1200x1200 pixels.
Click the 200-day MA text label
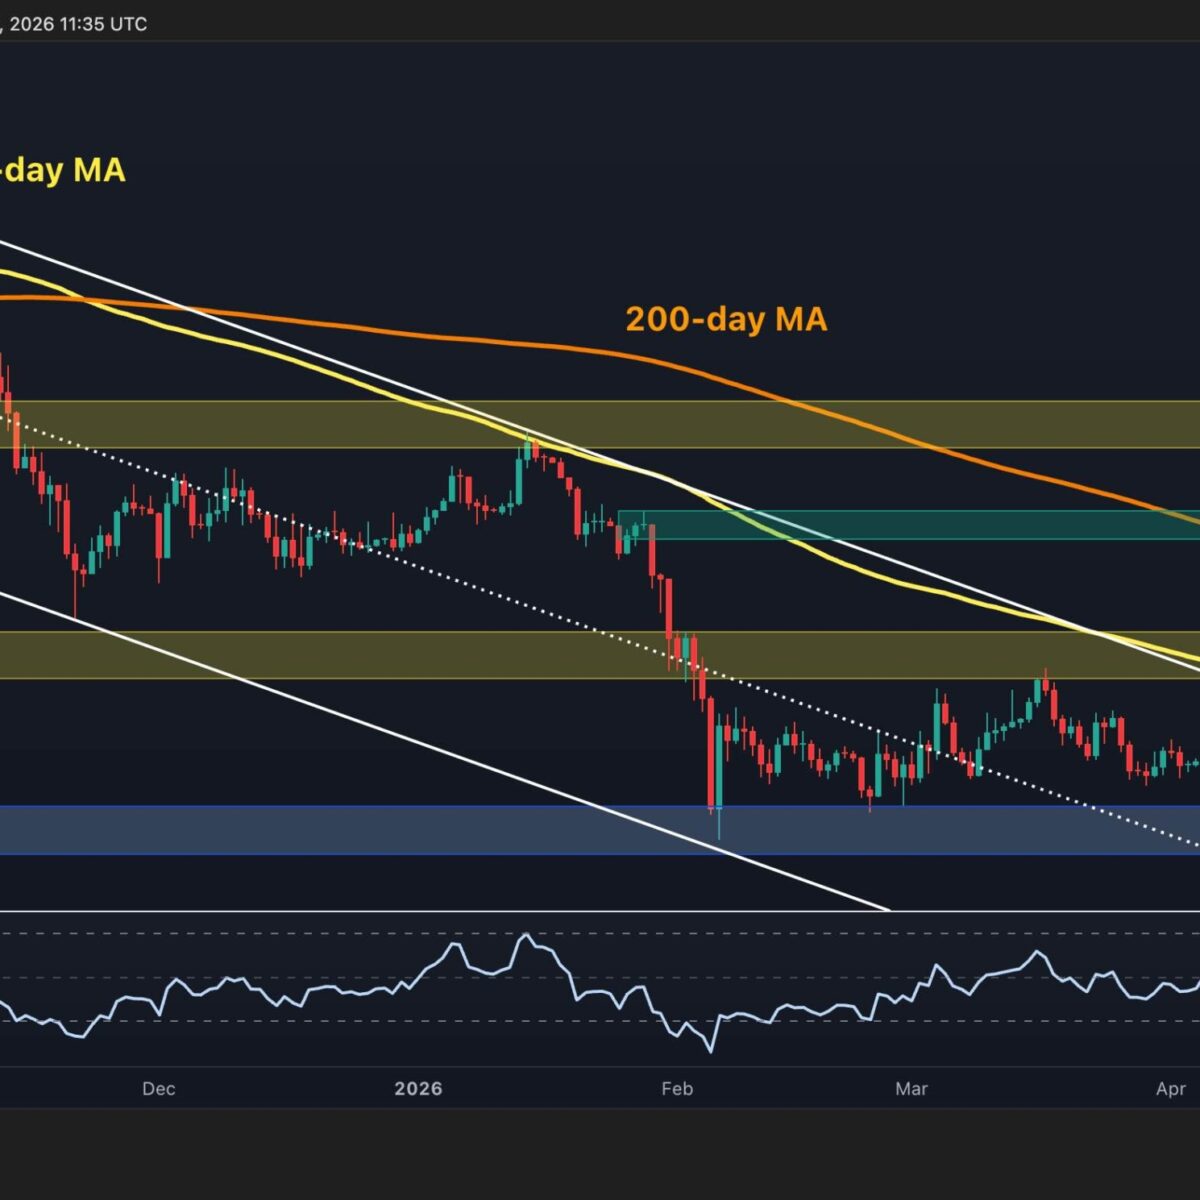(x=726, y=319)
